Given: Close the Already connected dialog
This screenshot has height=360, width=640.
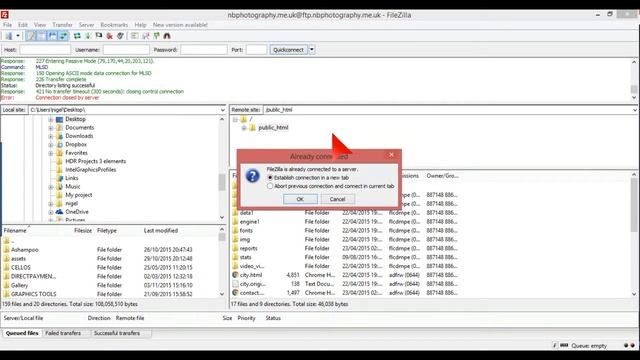Looking at the screenshot, I should click(391, 154).
